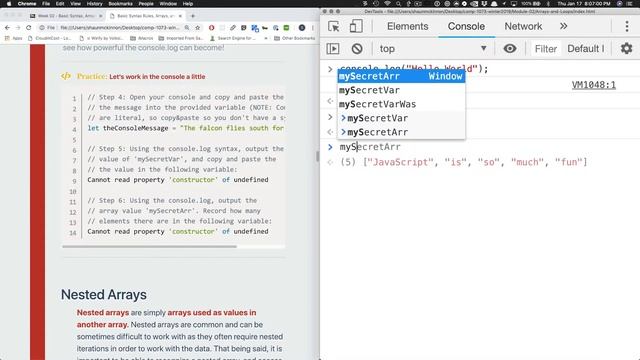Open the Apple menu
Image resolution: width=640 pixels, height=360 pixels.
click(x=9, y=4)
